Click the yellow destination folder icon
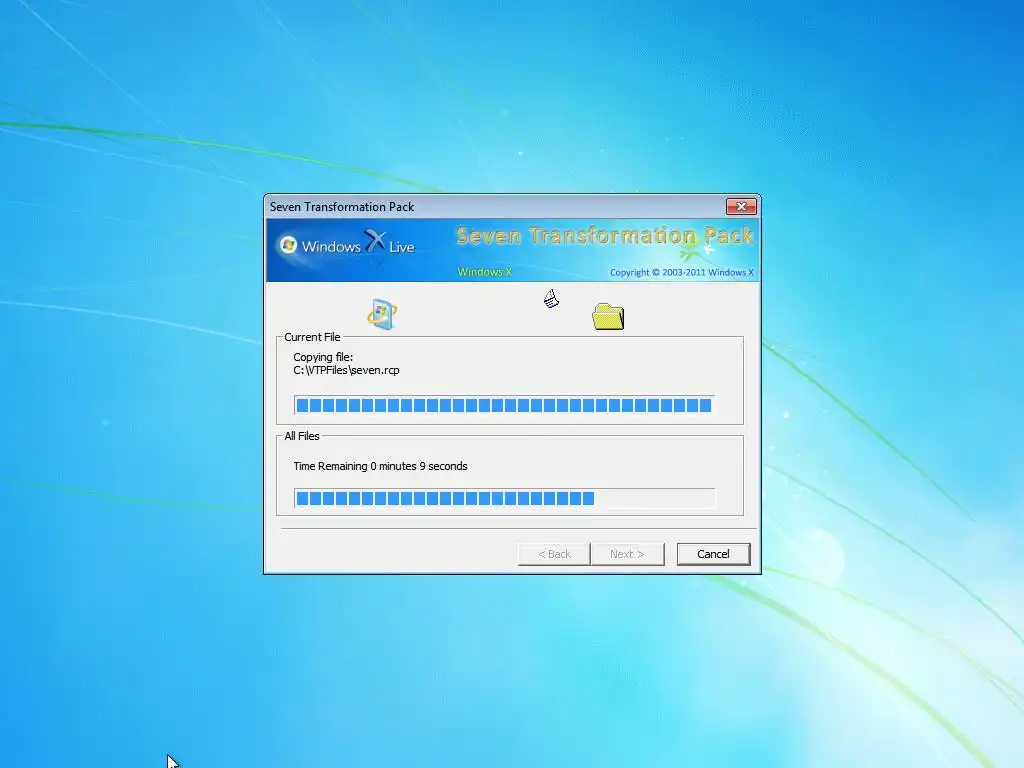Screen dimensions: 1024x768 608,317
